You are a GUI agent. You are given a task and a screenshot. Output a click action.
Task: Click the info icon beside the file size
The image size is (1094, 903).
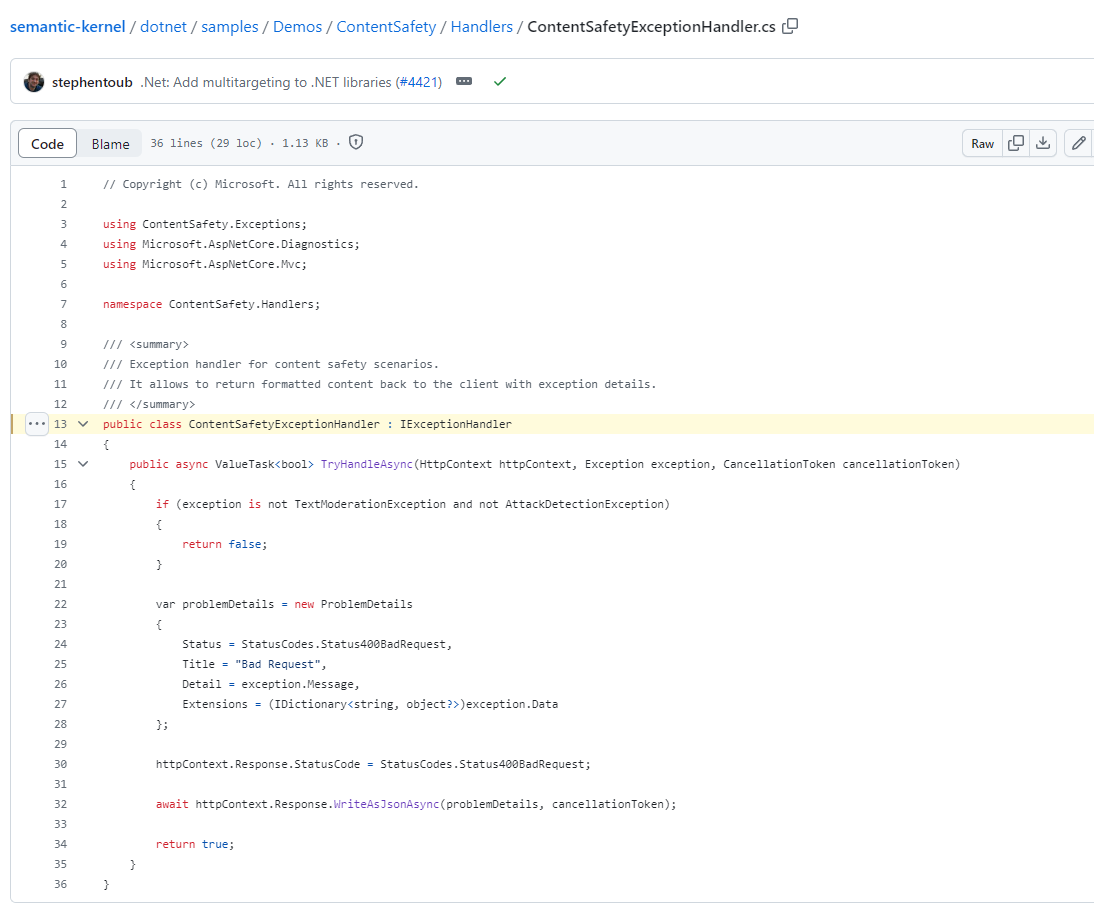point(355,143)
